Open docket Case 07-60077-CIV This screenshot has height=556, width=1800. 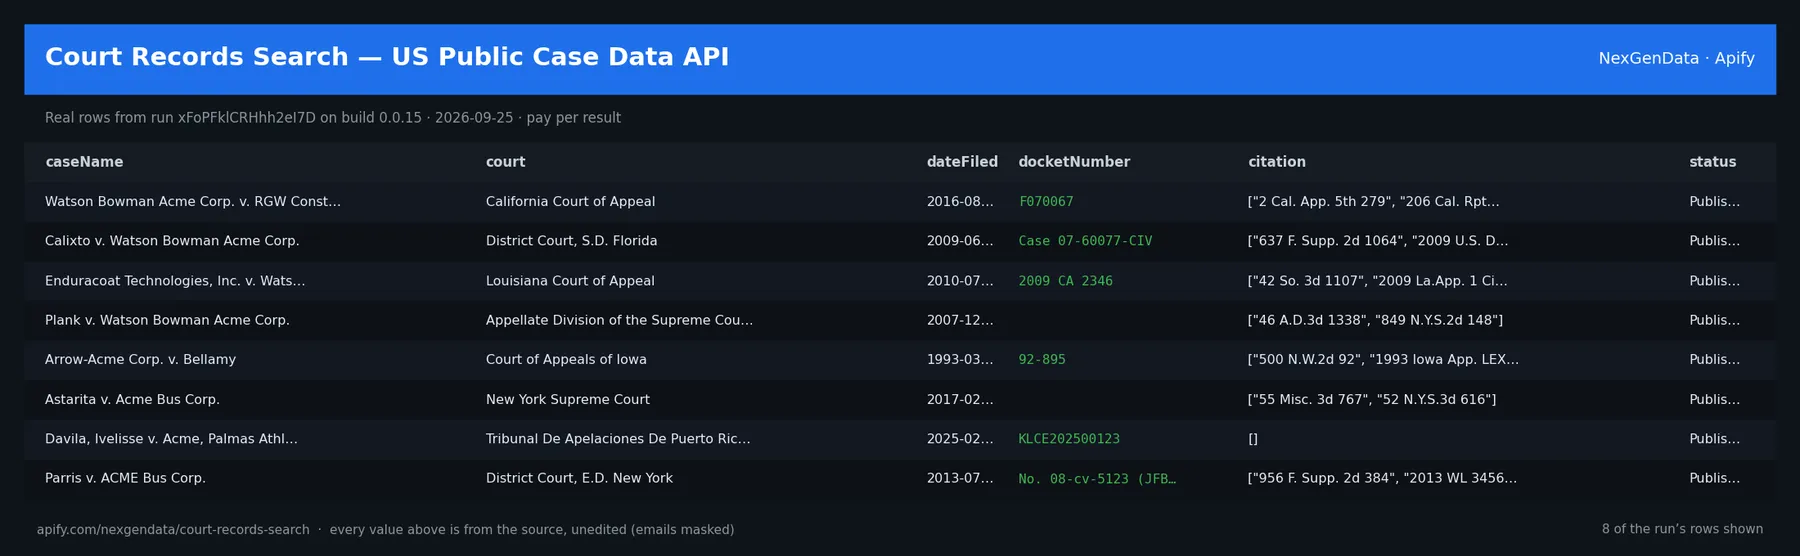1085,241
